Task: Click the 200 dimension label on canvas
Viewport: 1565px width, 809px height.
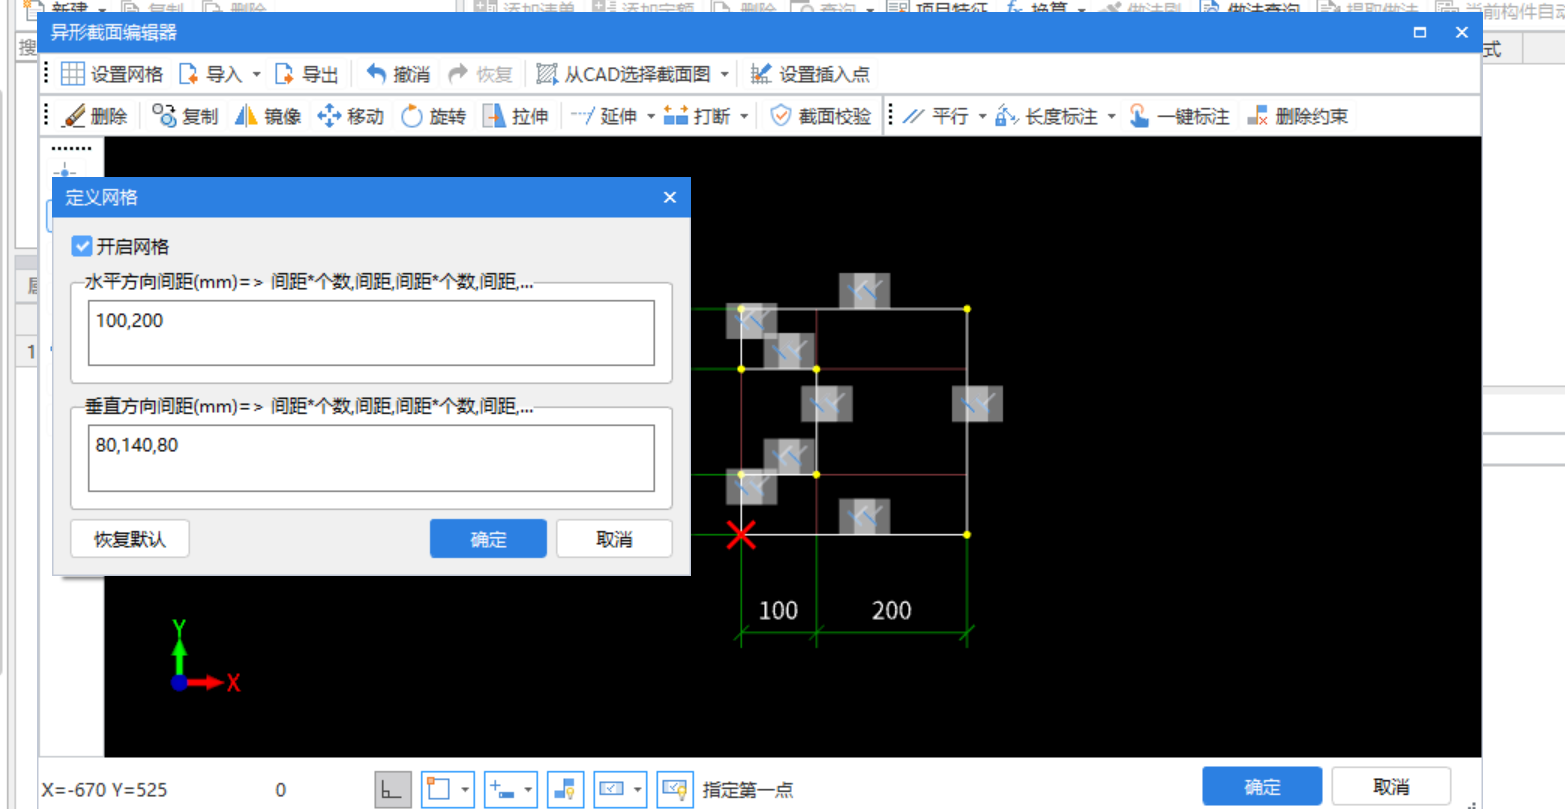Action: coord(891,610)
